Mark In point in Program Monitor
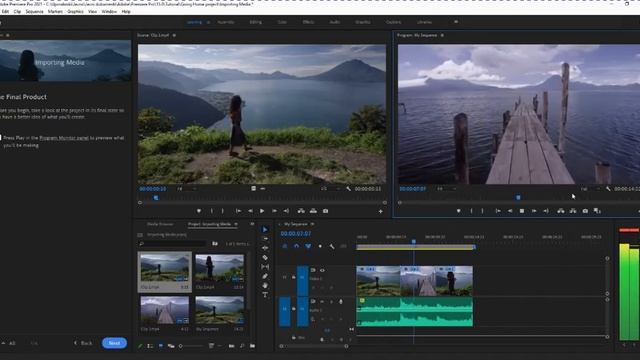Image resolution: width=640 pixels, height=360 pixels. coord(471,211)
